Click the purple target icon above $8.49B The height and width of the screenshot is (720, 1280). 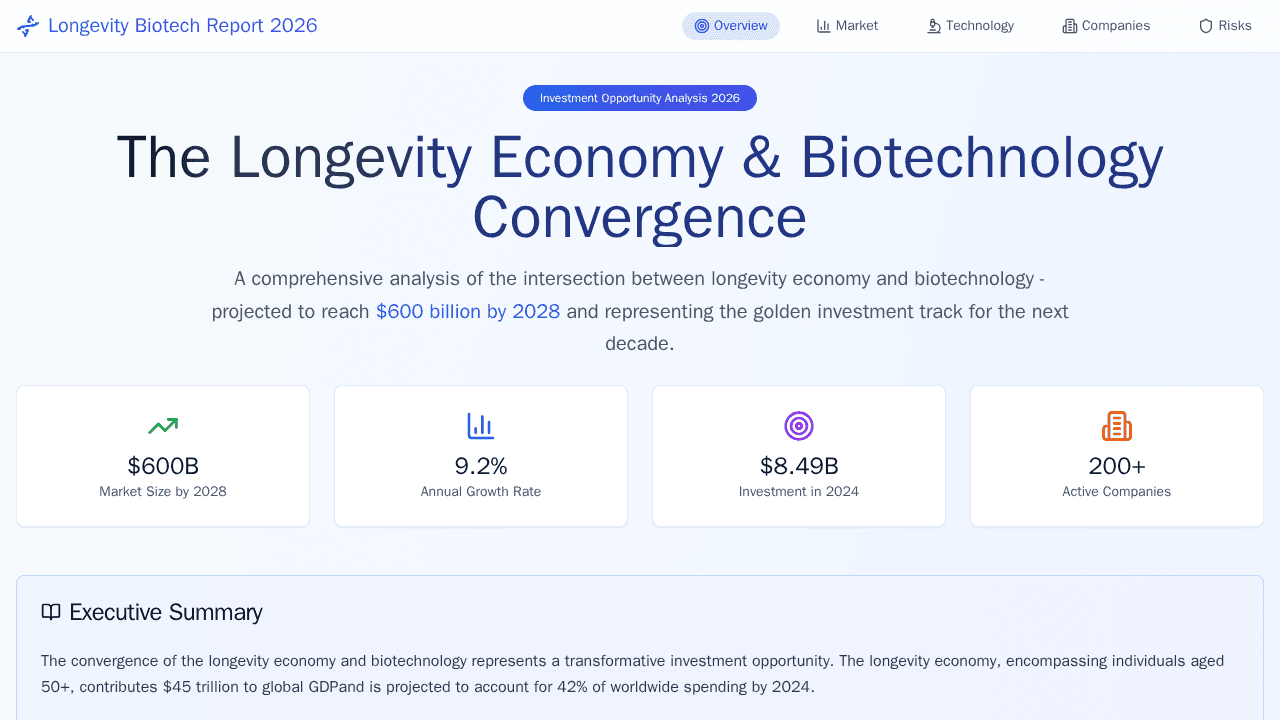[799, 426]
